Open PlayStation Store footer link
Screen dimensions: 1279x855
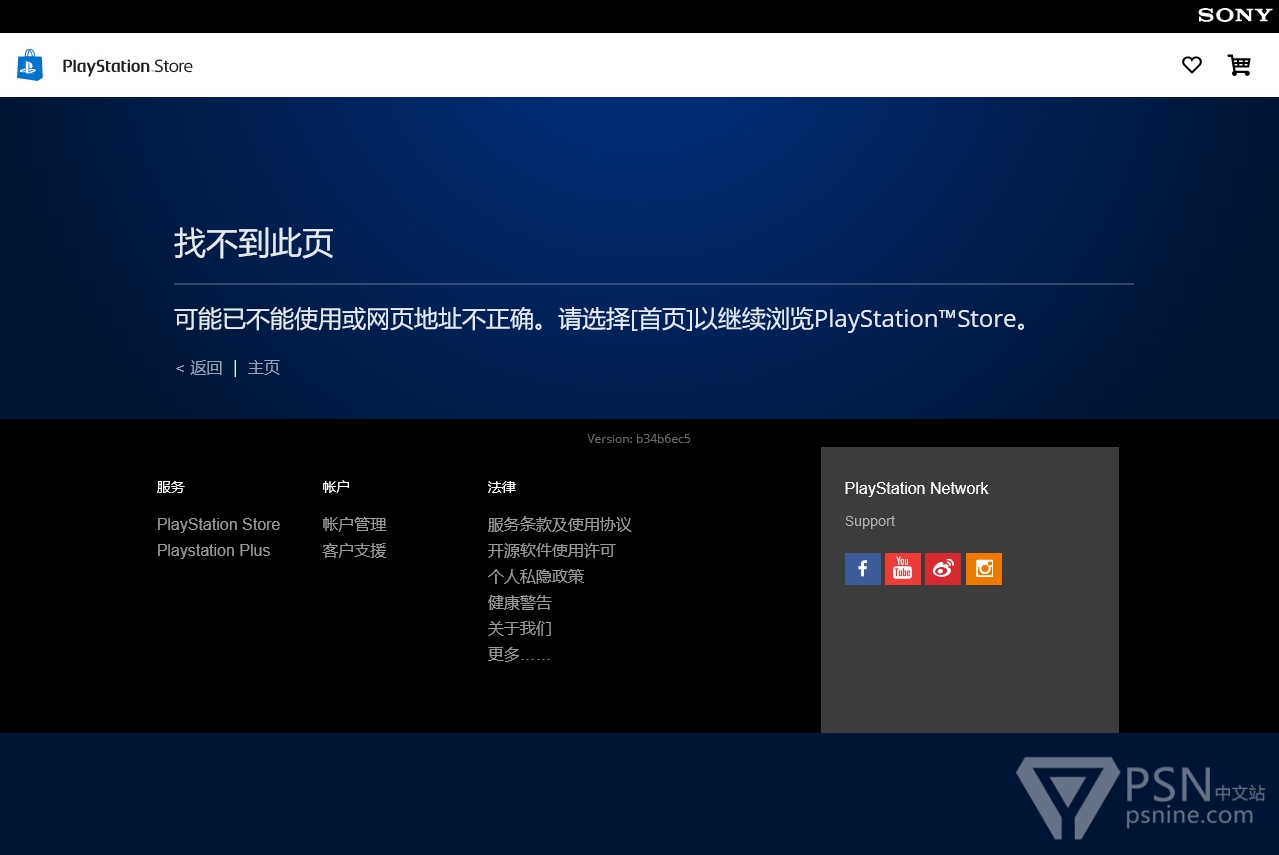218,525
